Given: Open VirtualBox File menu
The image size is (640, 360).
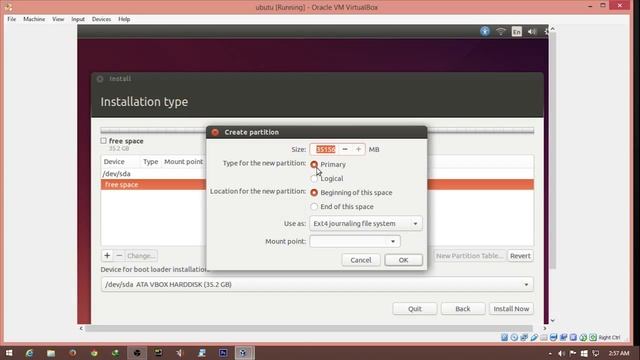Looking at the screenshot, I should coord(11,19).
